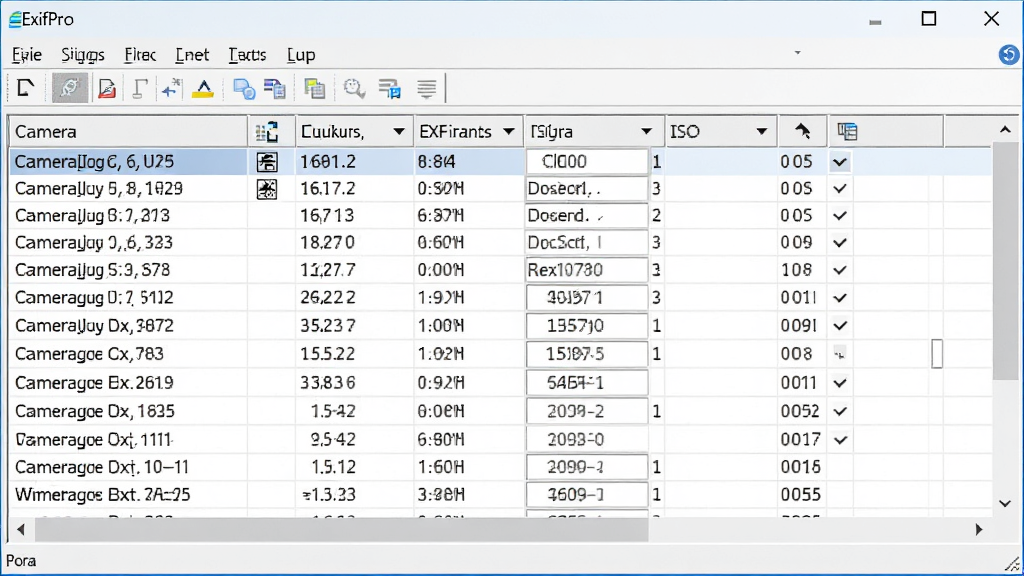Click the blue arrow with scissors icon

(171, 88)
